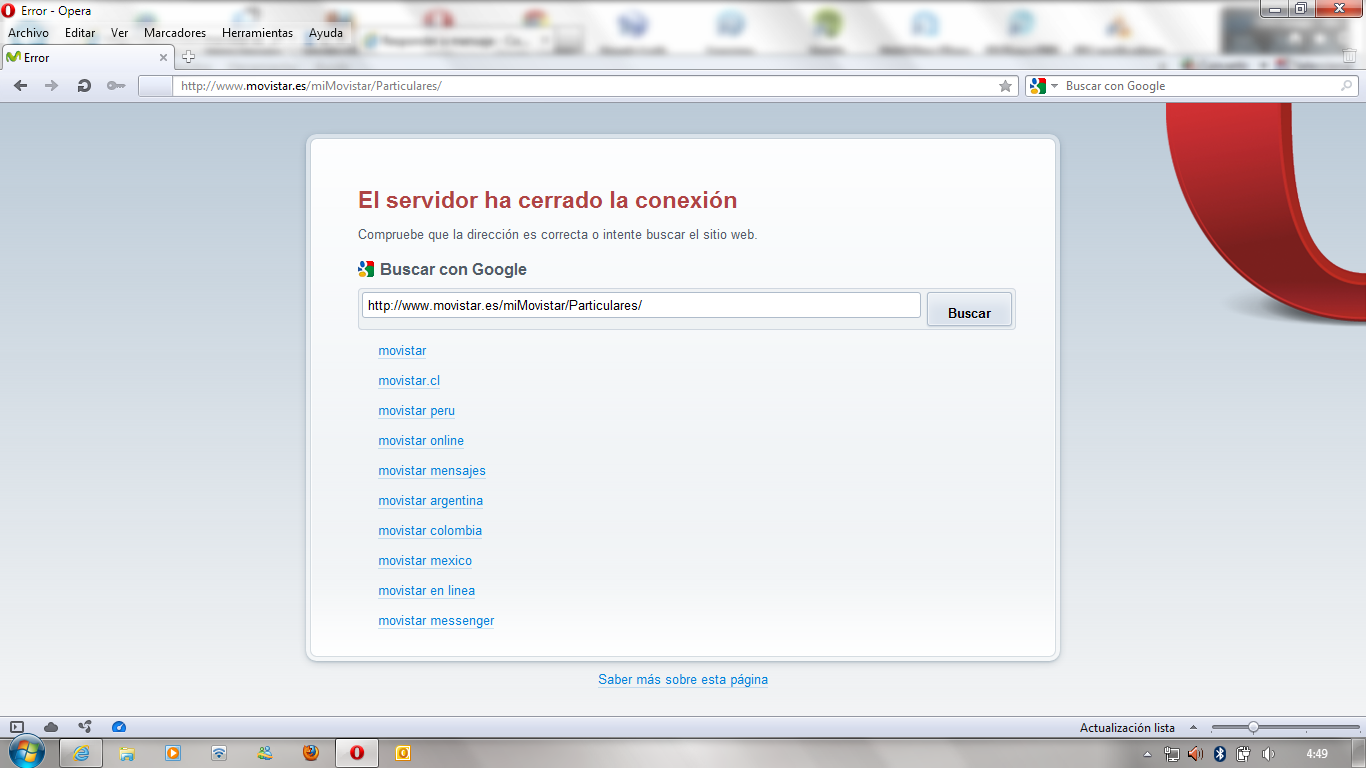Select Opera's taskbar button

(x=357, y=753)
